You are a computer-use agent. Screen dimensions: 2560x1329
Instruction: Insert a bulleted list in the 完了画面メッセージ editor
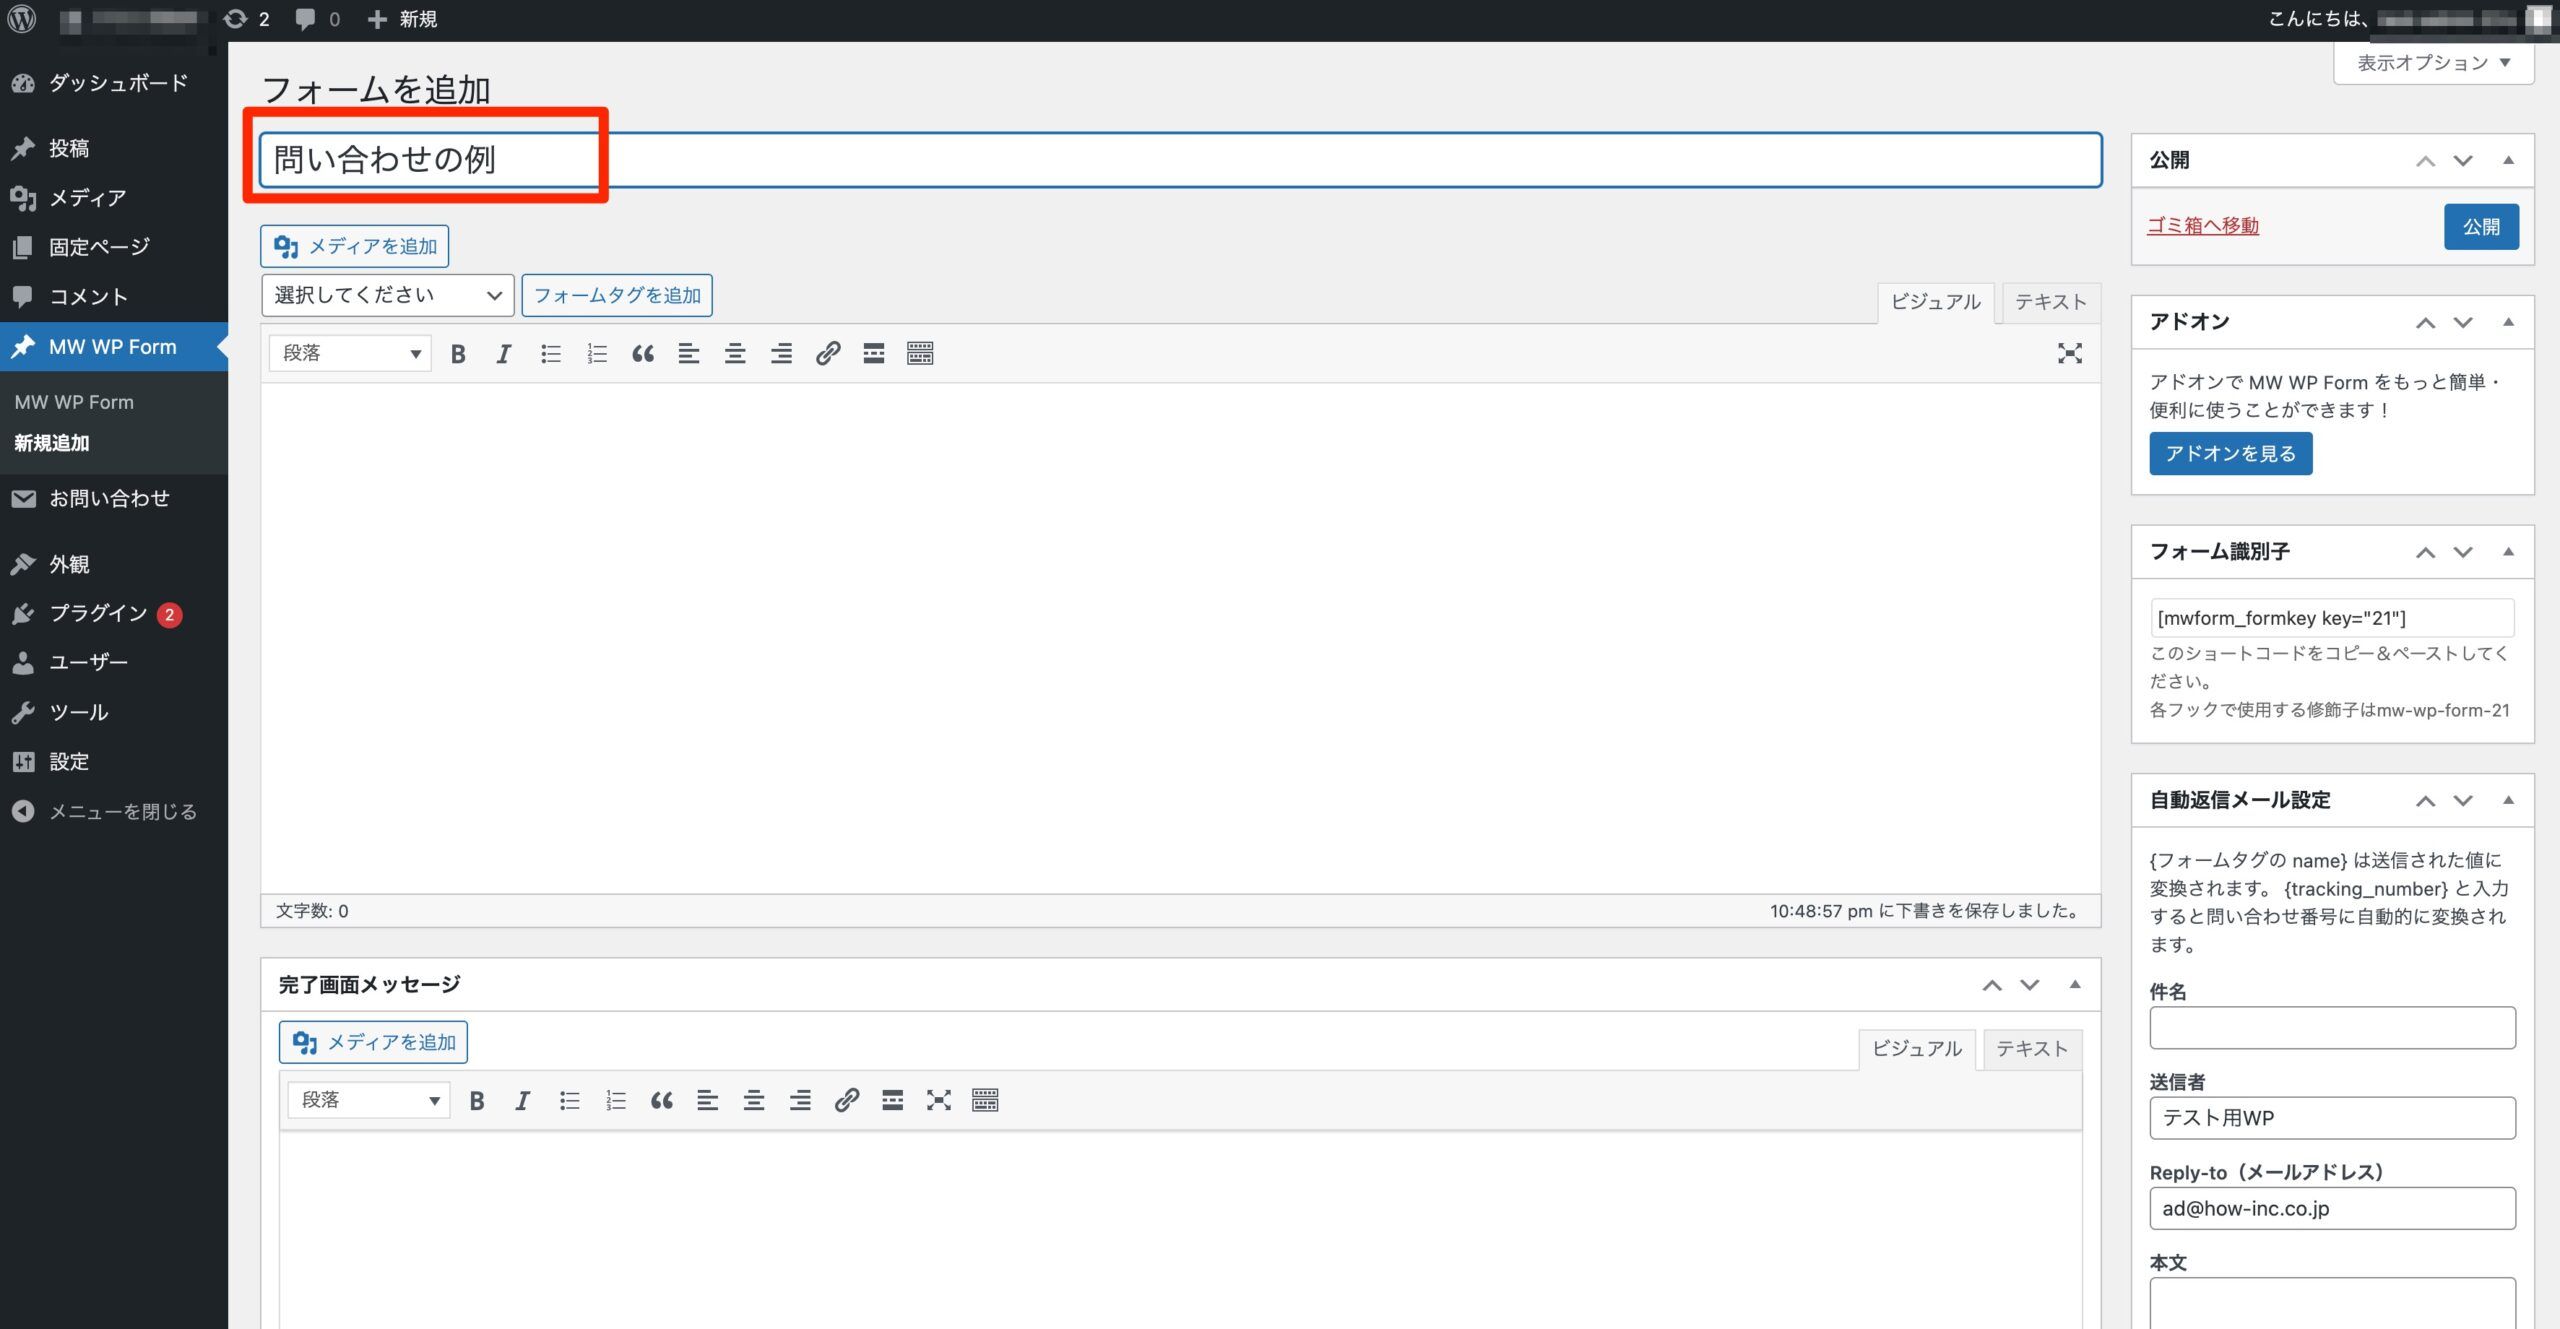(x=569, y=1100)
